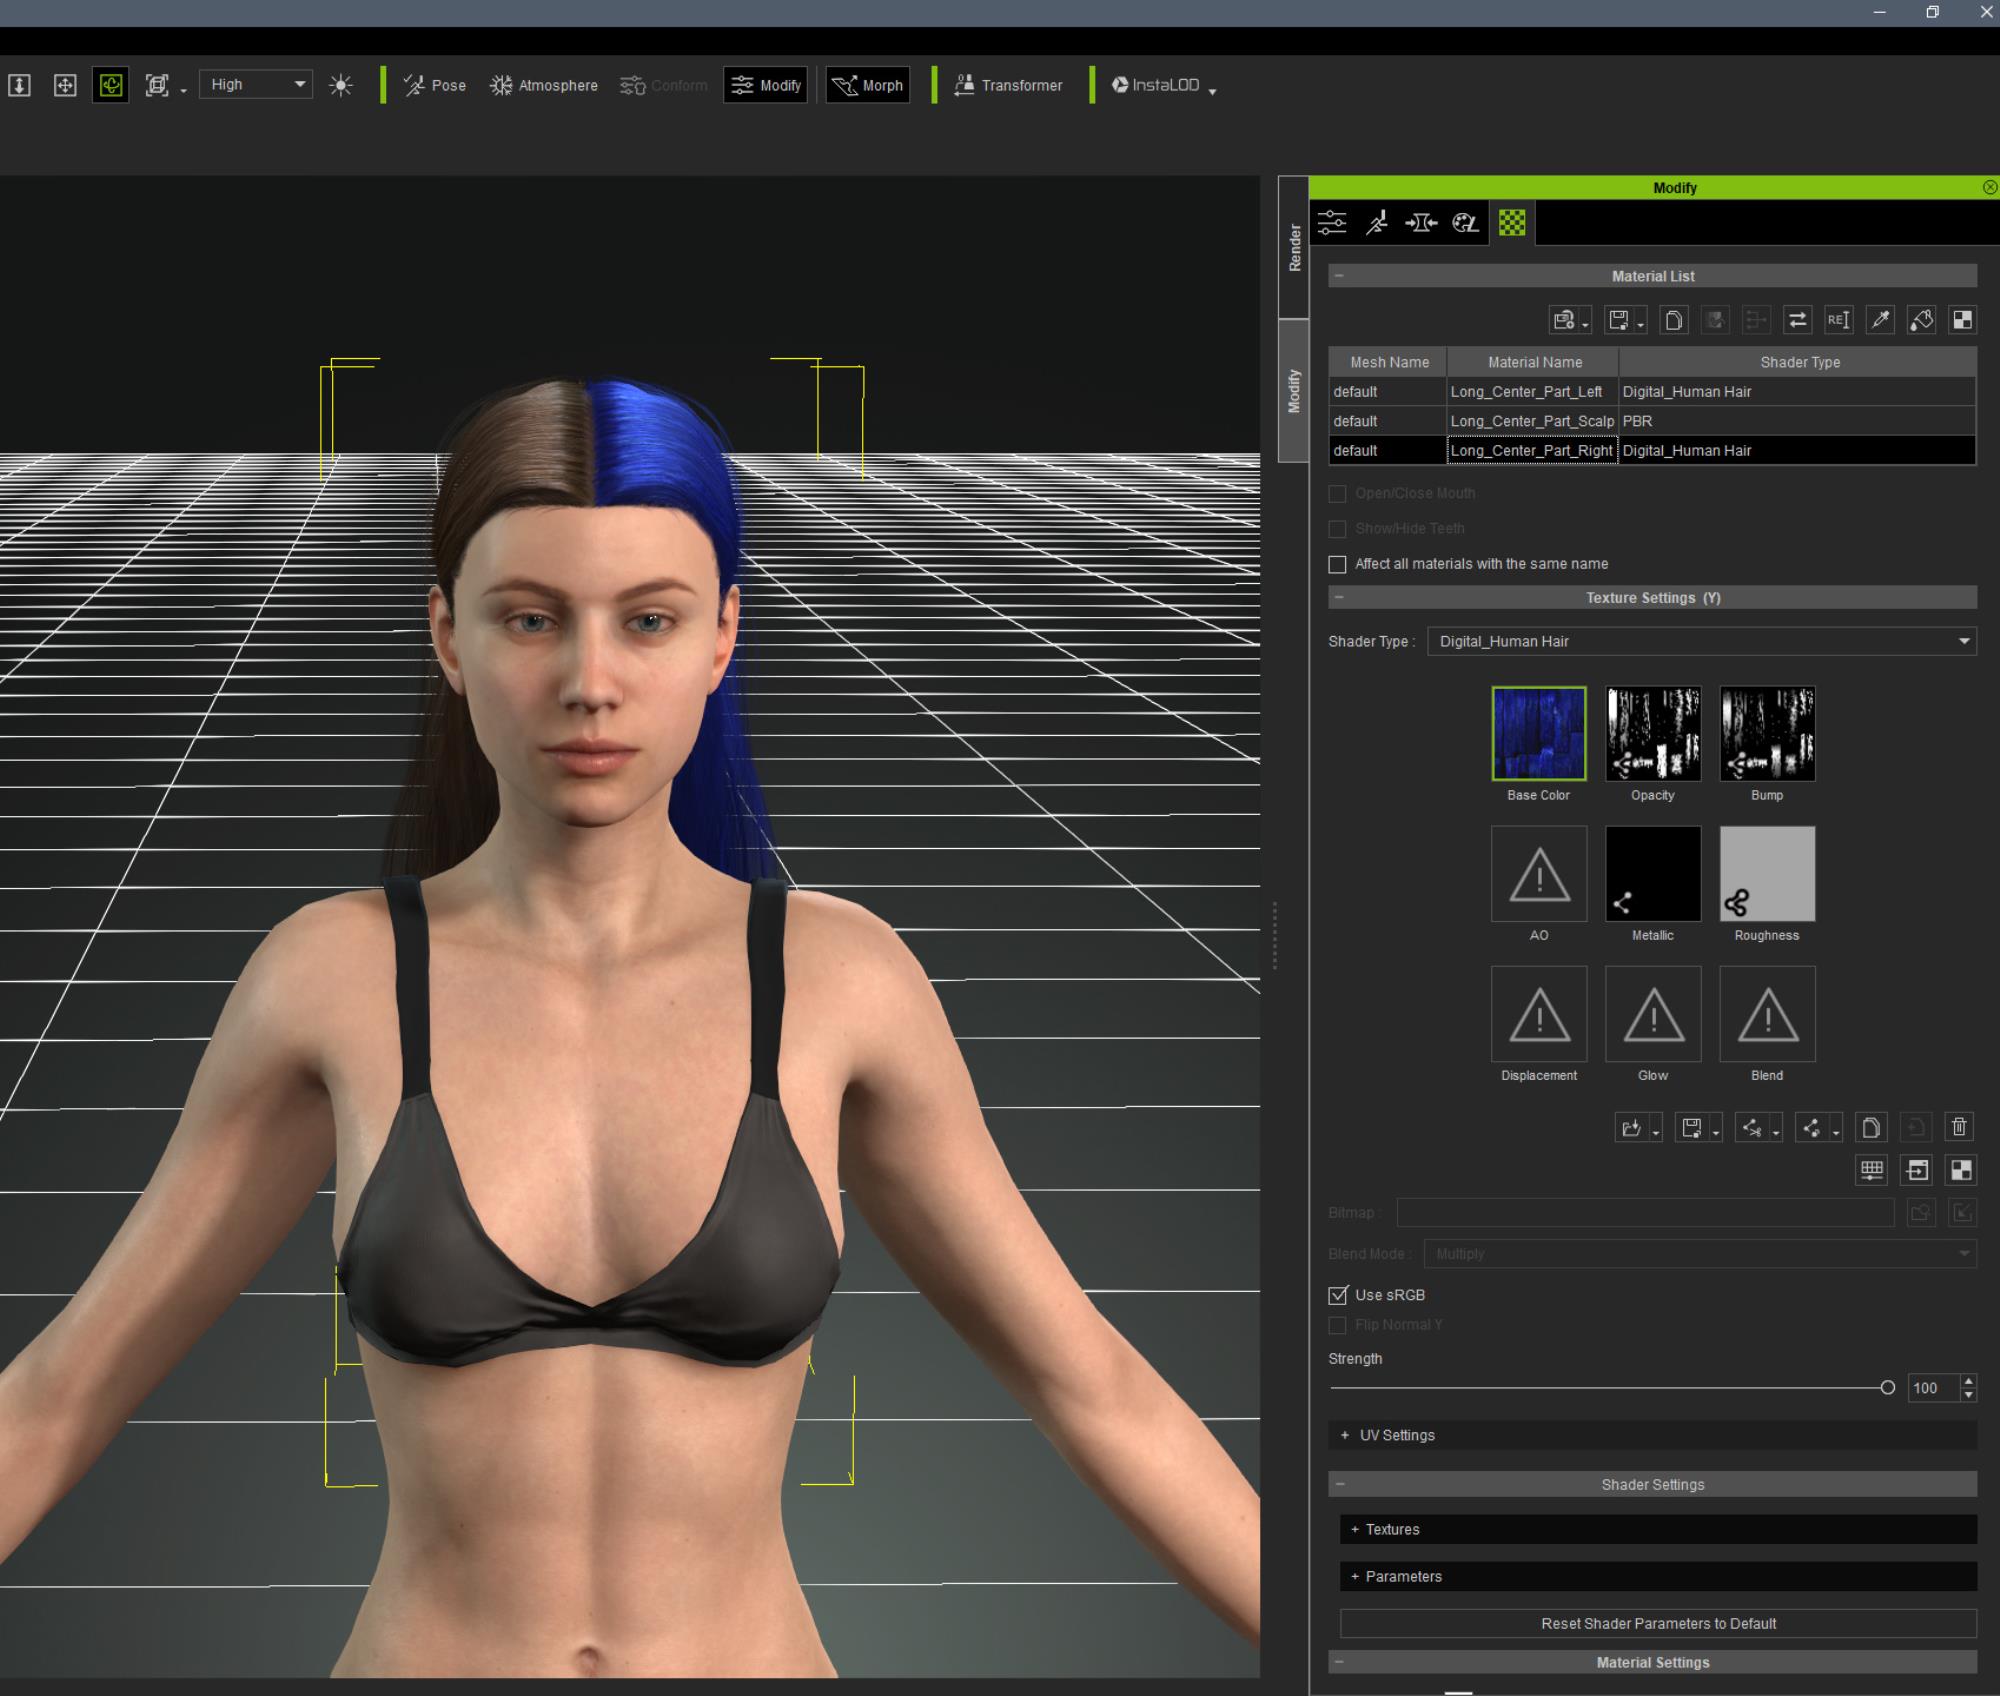Click the checkerboard icon below texture toolbar
Image resolution: width=2000 pixels, height=1696 pixels.
tap(1961, 1170)
